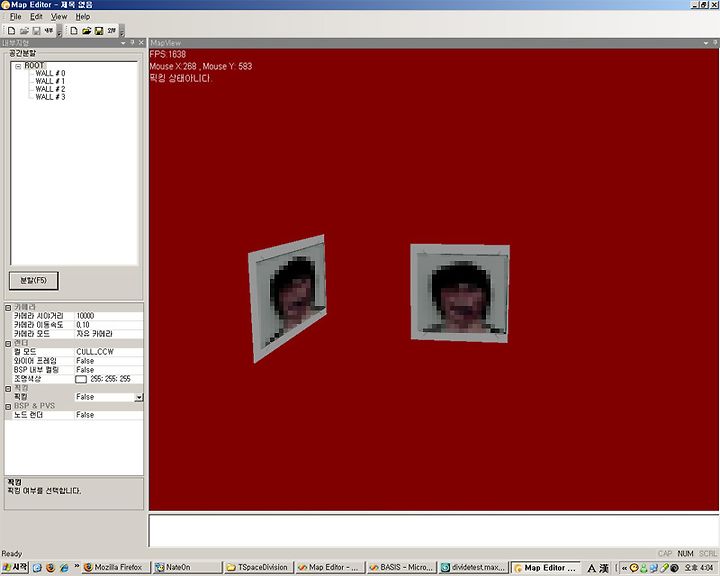Collapse the BSP & PVS property category
This screenshot has height=576, width=720.
click(8, 407)
